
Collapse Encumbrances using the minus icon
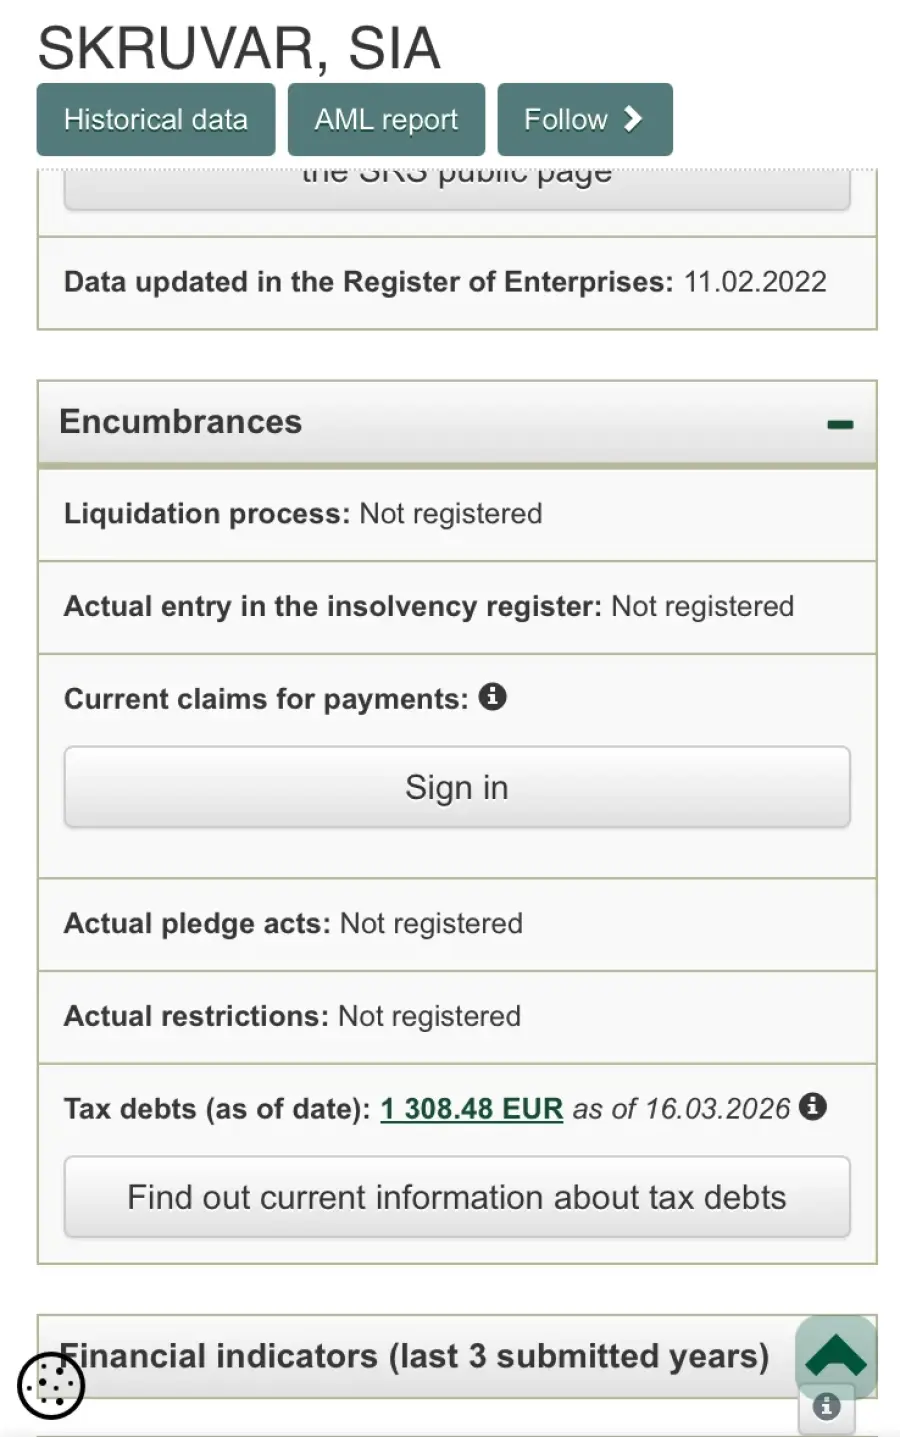[x=840, y=424]
